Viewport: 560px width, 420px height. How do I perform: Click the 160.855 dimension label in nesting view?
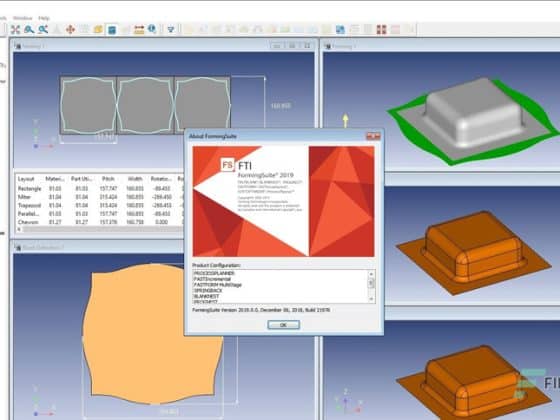pos(281,106)
